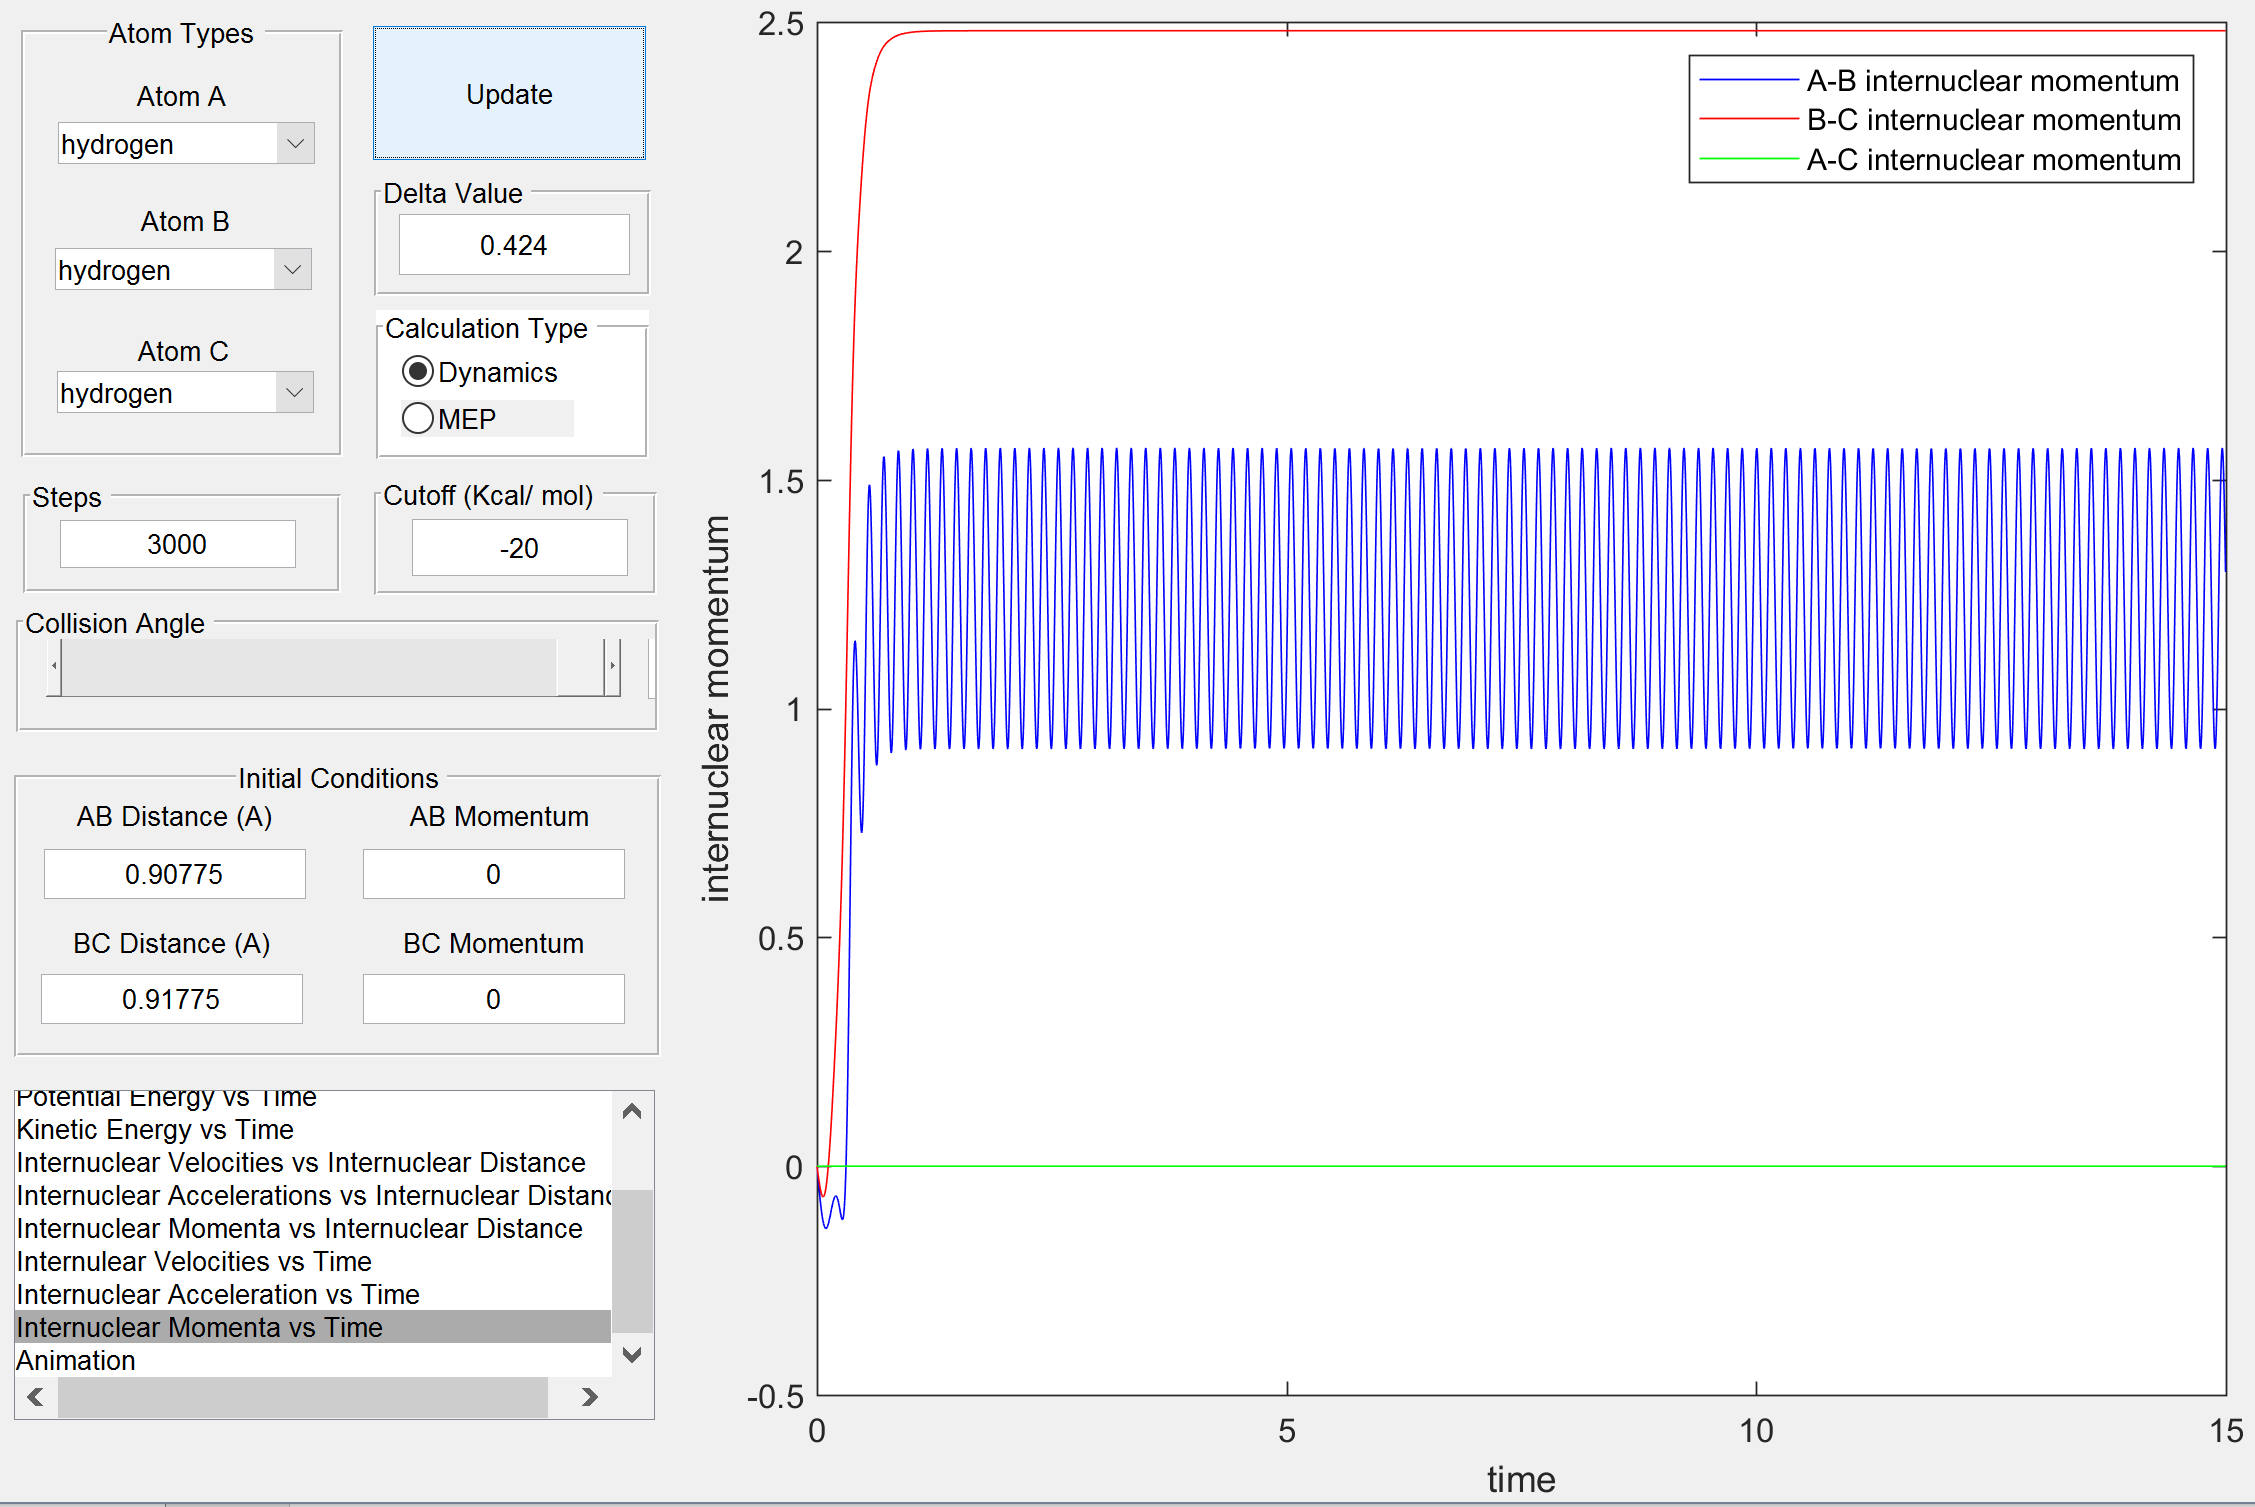Click left arrow of Collision Angle slider
This screenshot has height=1507, width=2255.
pos(54,666)
